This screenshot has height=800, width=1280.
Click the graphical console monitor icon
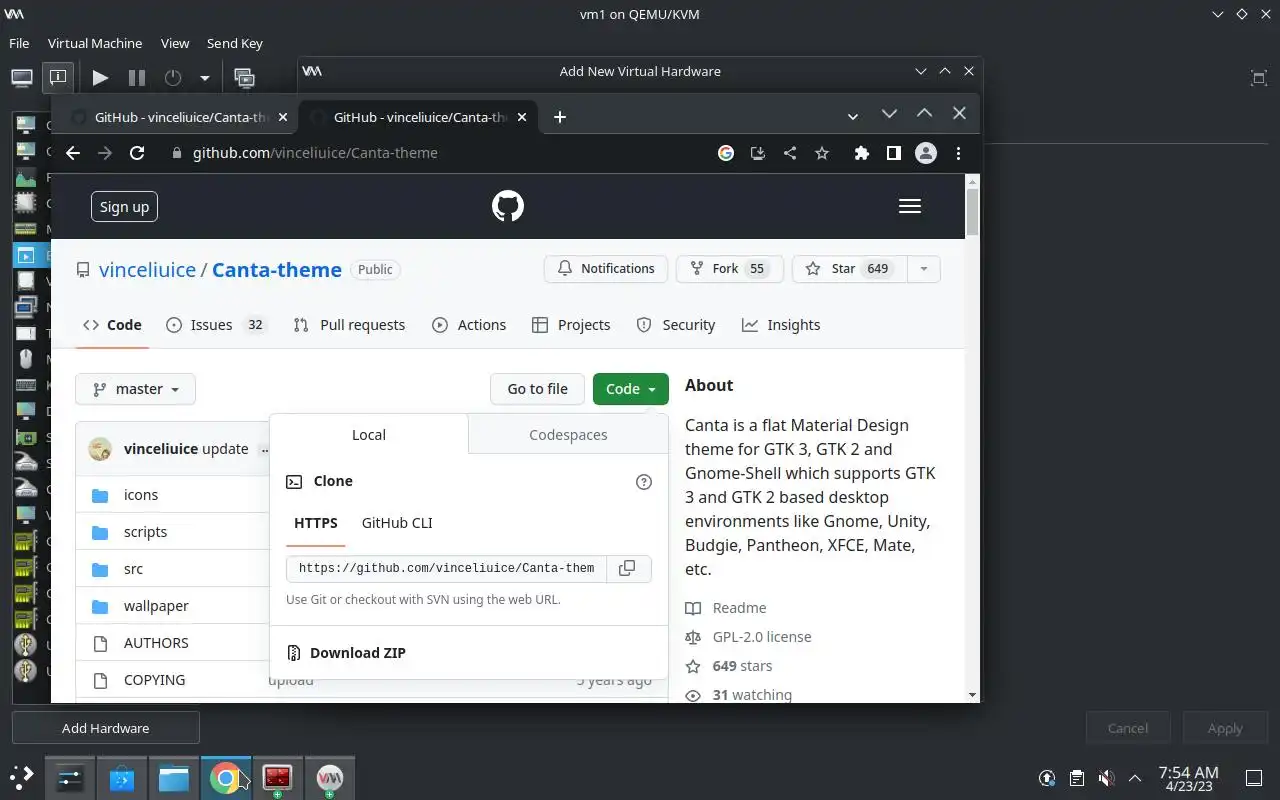pyautogui.click(x=22, y=77)
